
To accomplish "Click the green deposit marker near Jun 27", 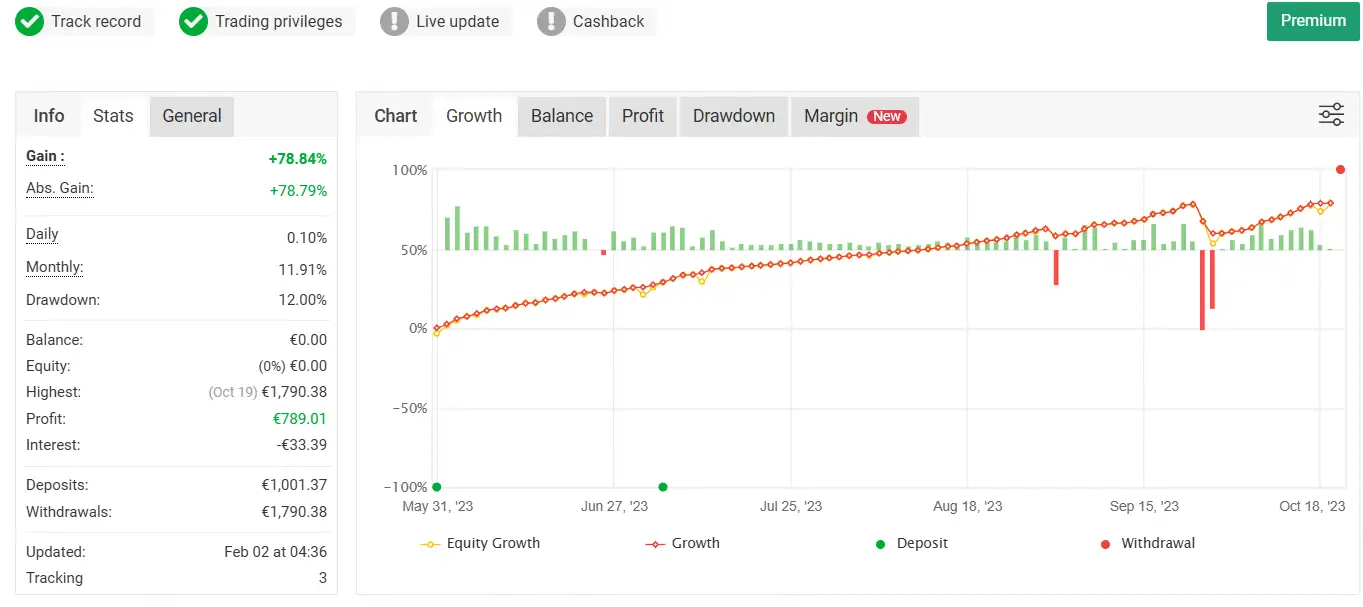I will coord(662,487).
